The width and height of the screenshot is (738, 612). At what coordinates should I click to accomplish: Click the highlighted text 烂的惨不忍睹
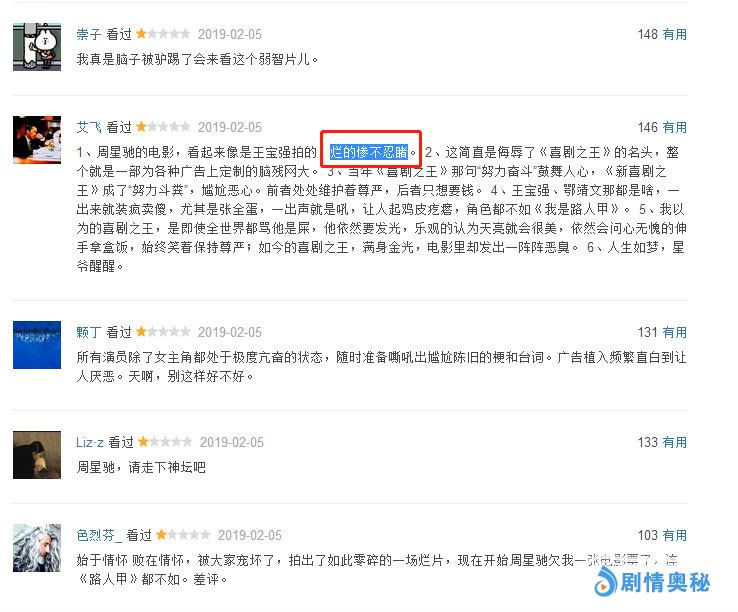tap(369, 152)
